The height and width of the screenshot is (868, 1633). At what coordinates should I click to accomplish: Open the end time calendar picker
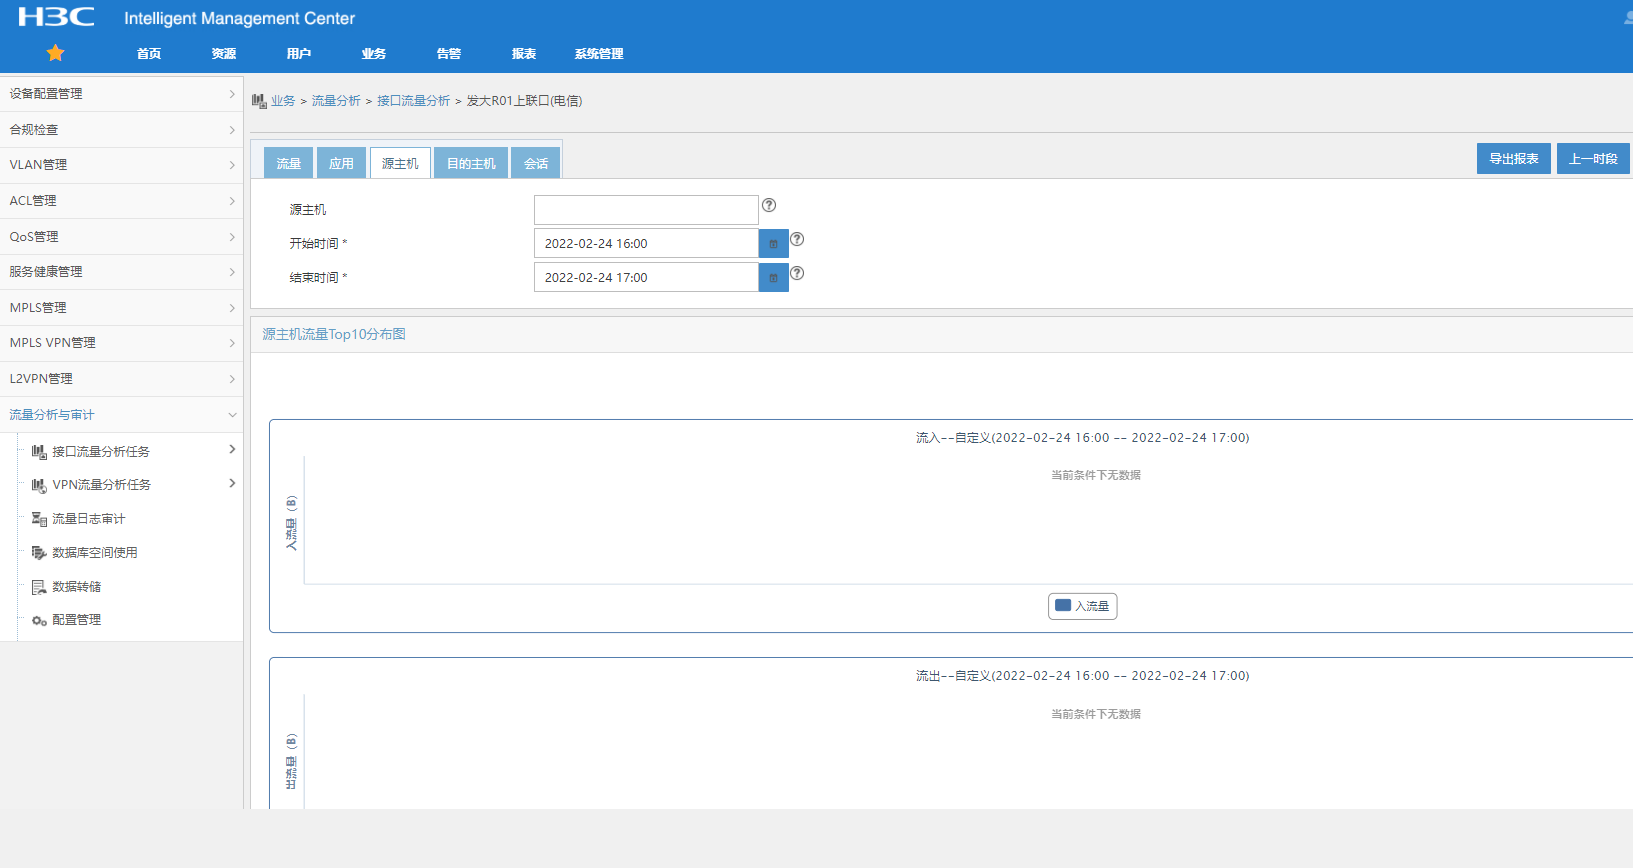(x=773, y=278)
